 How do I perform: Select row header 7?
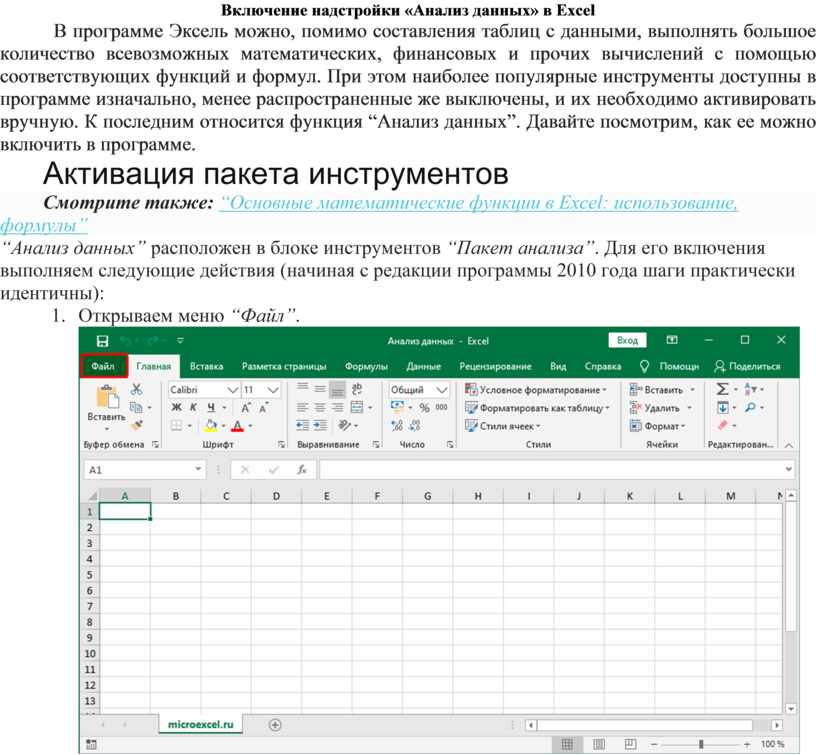(x=91, y=606)
